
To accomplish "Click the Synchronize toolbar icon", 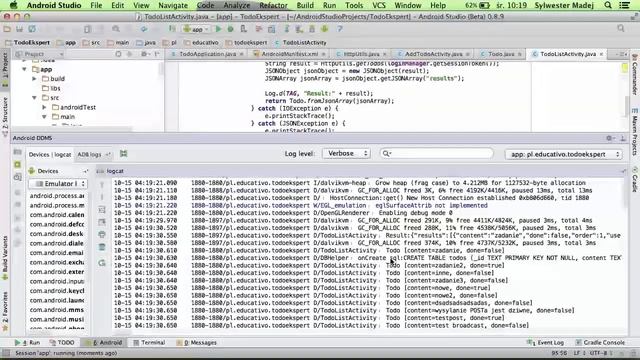I will coord(32,29).
